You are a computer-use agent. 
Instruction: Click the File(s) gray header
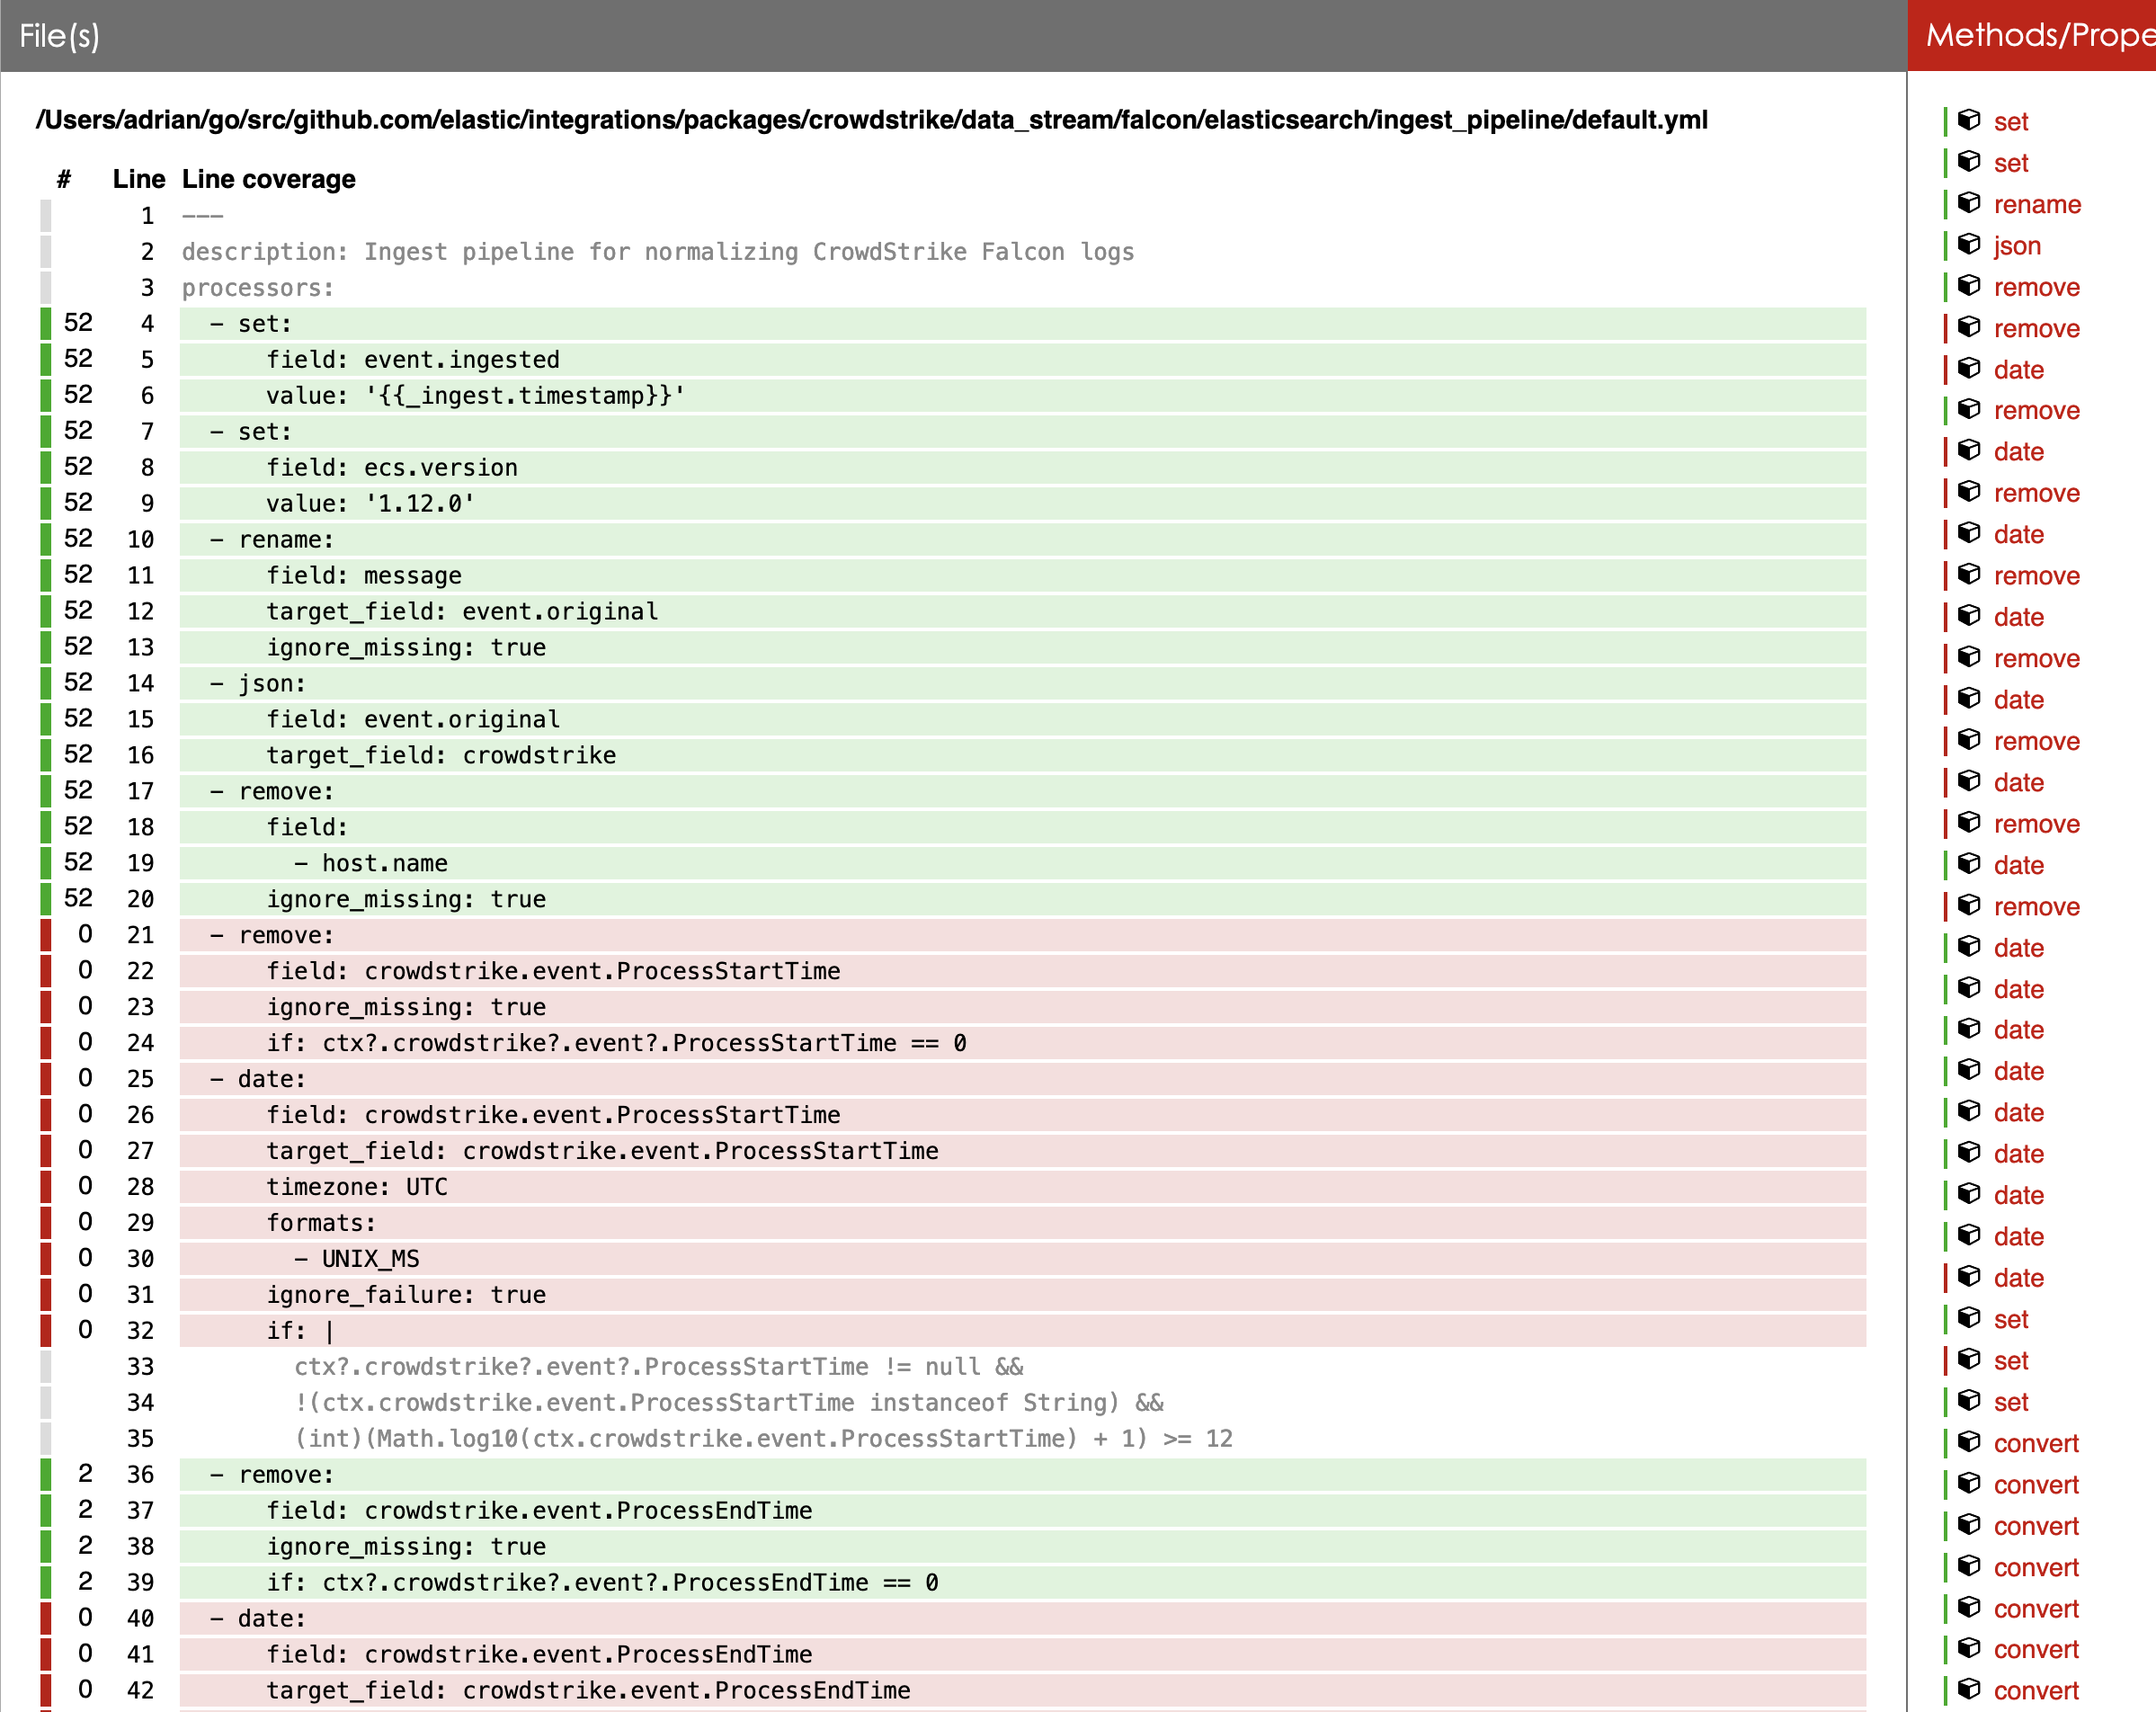pyautogui.click(x=60, y=36)
